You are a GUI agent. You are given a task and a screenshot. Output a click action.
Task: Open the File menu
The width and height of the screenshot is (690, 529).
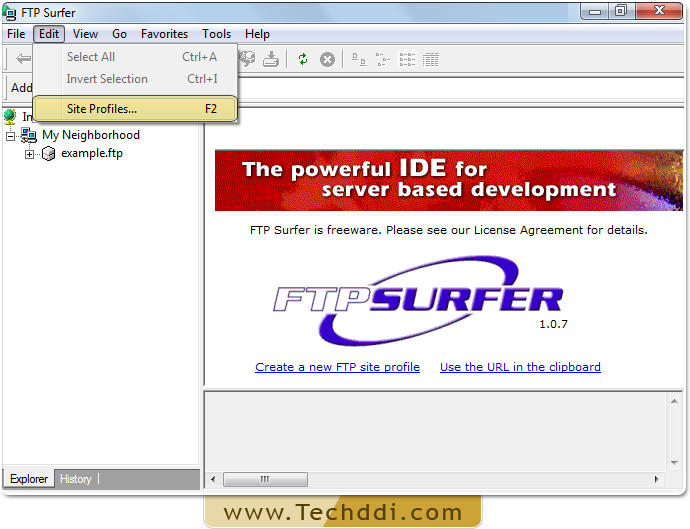coord(16,34)
